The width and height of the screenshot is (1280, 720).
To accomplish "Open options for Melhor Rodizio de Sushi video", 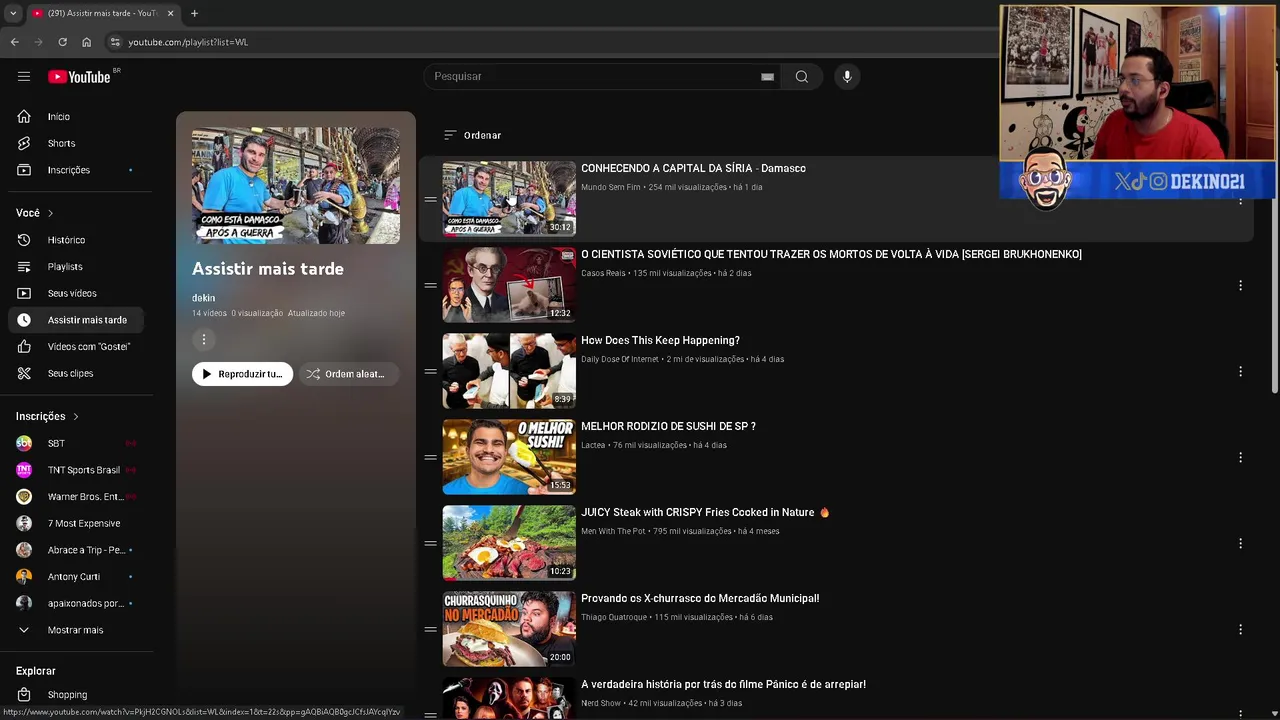I will coord(1240,458).
